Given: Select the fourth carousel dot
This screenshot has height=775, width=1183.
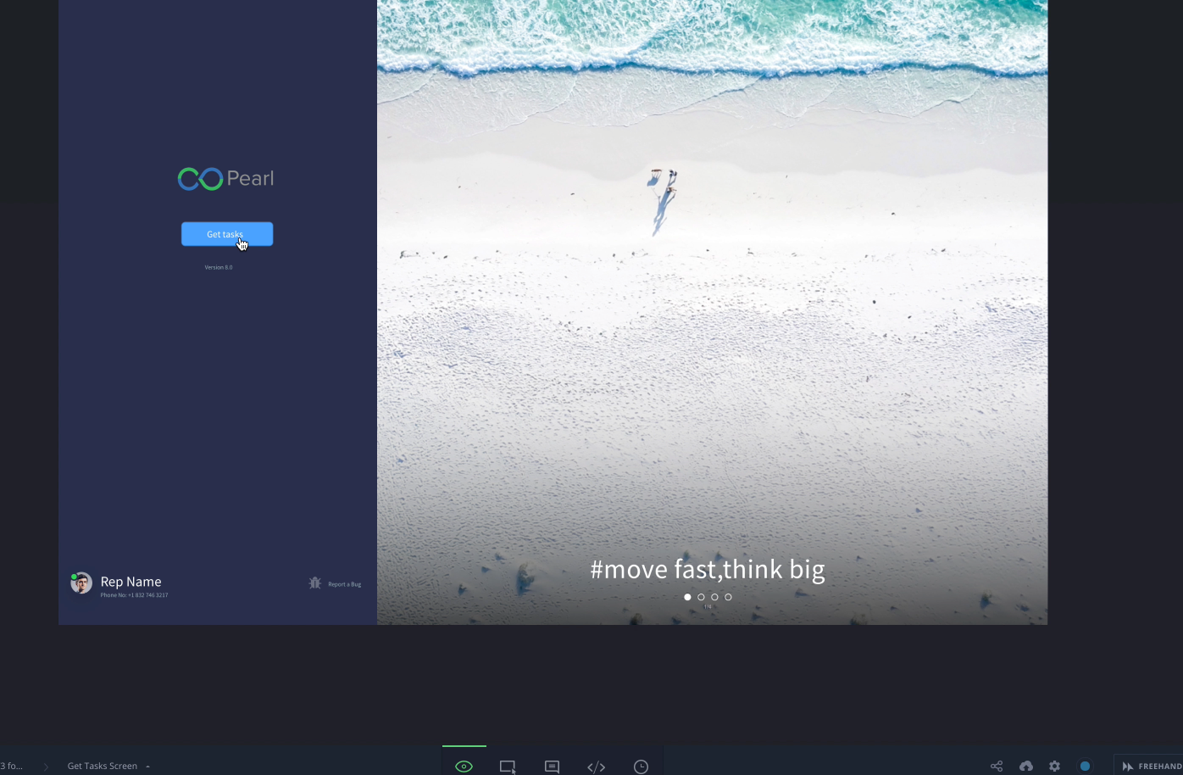Looking at the screenshot, I should [728, 597].
